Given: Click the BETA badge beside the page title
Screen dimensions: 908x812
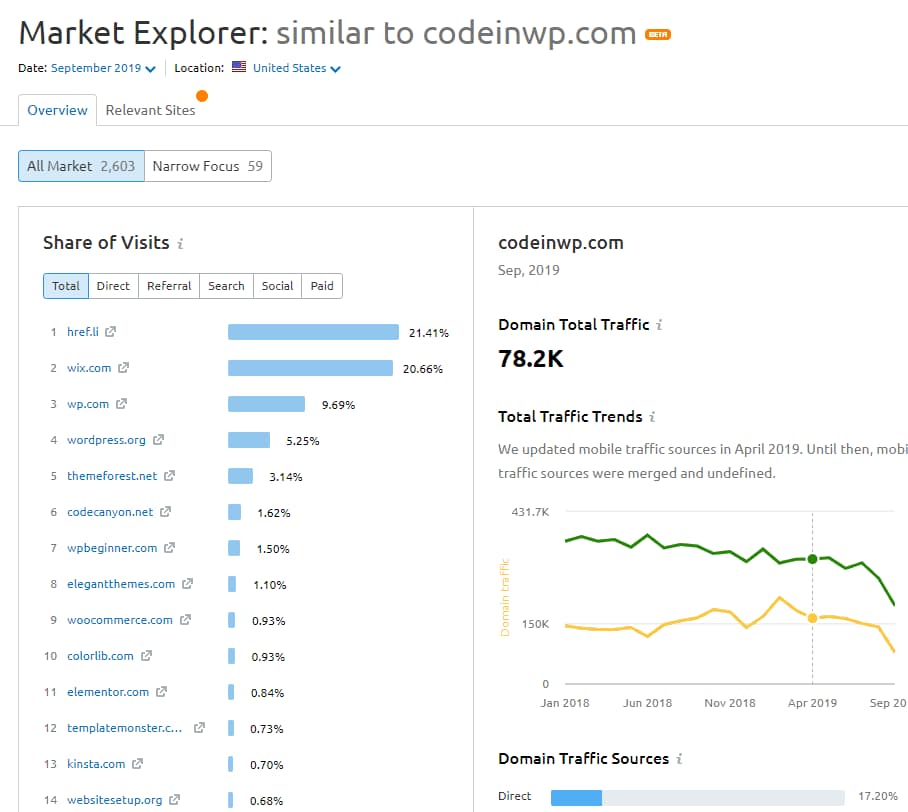Looking at the screenshot, I should coord(658,32).
